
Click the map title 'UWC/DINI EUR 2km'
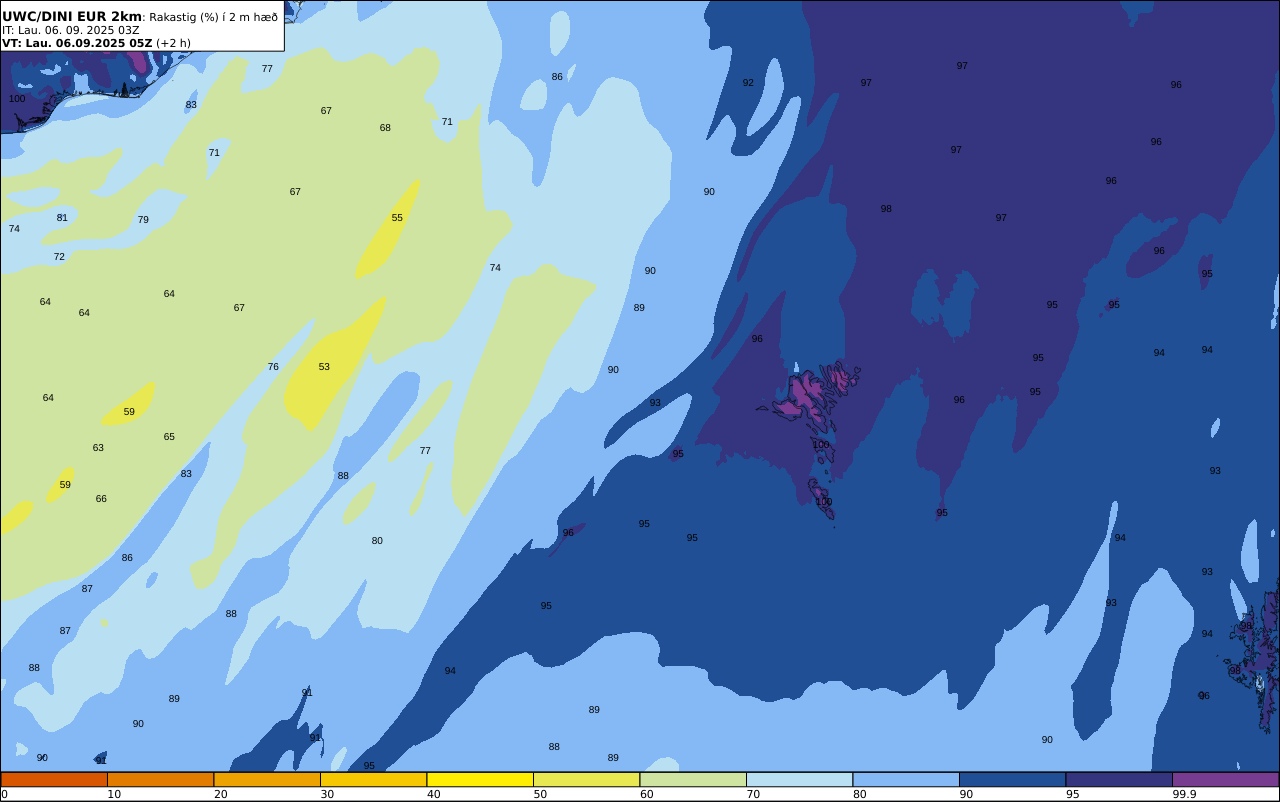pos(72,17)
